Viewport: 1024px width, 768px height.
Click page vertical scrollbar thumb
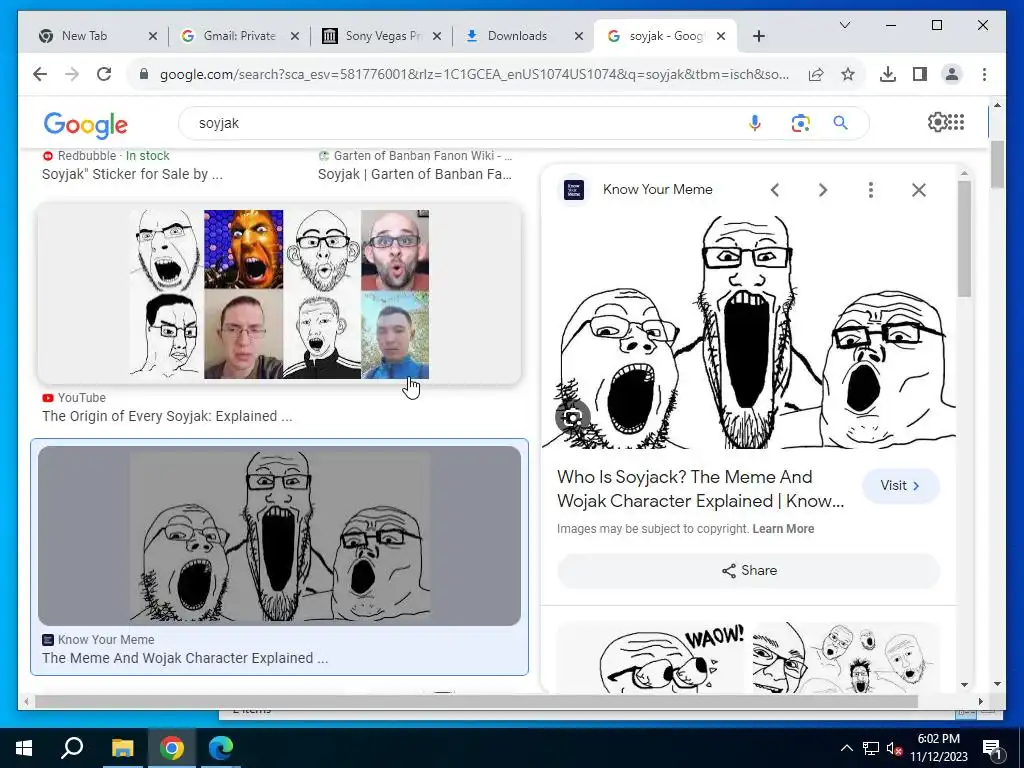(997, 164)
